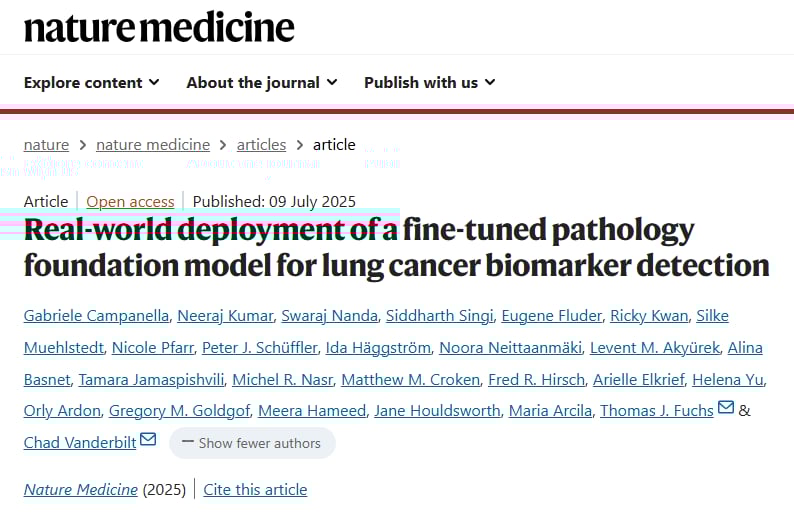
Task: Open Nature Medicine journal link below authors
Action: (81, 489)
